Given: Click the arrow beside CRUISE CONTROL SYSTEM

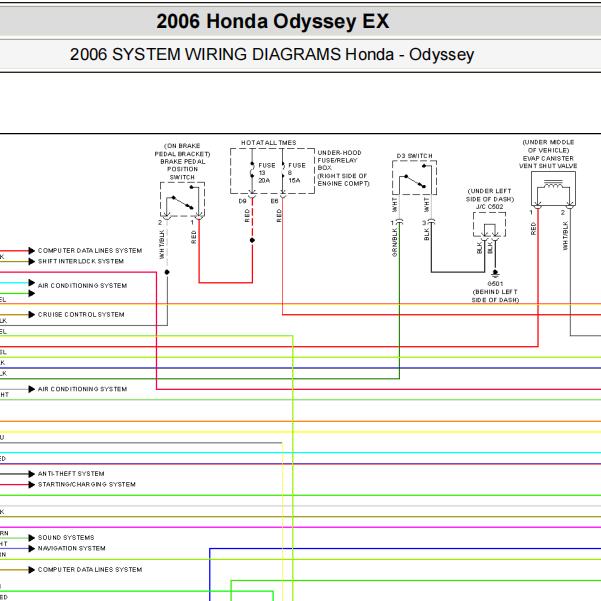Looking at the screenshot, I should 32,315.
